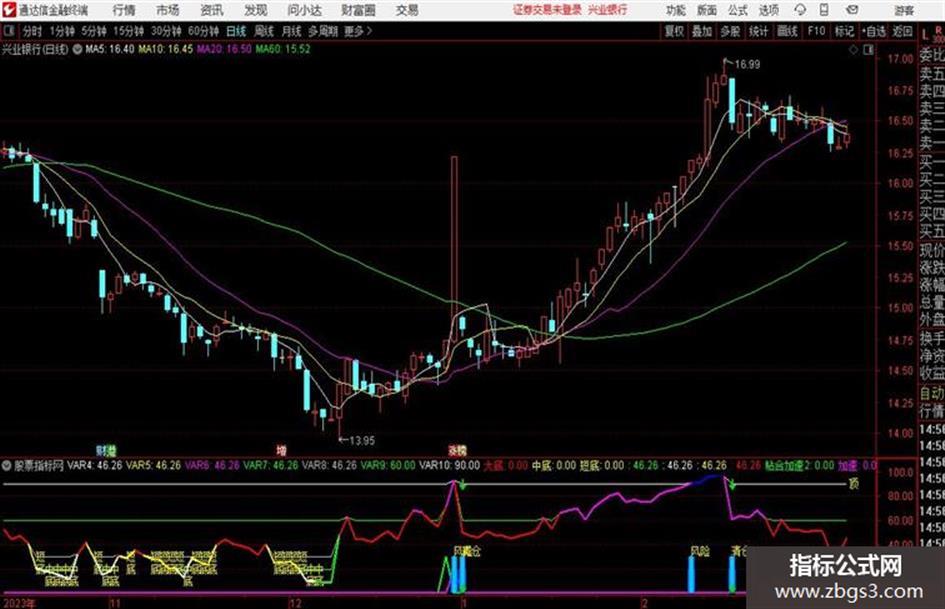The height and width of the screenshot is (609, 945).
Task: Open the 交易 menu
Action: coord(407,10)
